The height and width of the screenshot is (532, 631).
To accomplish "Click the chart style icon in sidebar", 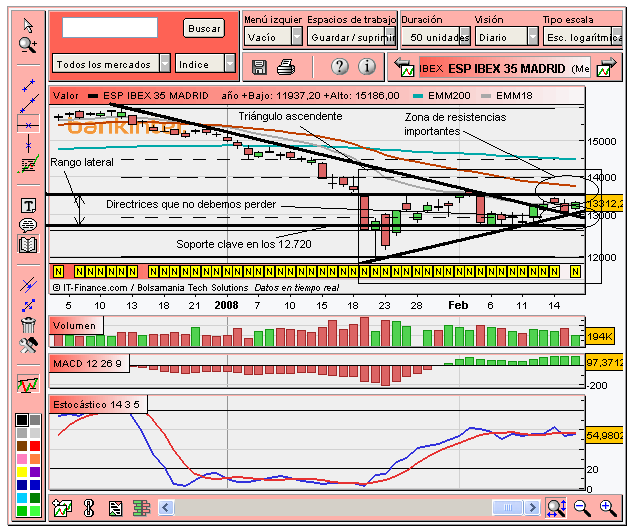I will click(x=28, y=384).
